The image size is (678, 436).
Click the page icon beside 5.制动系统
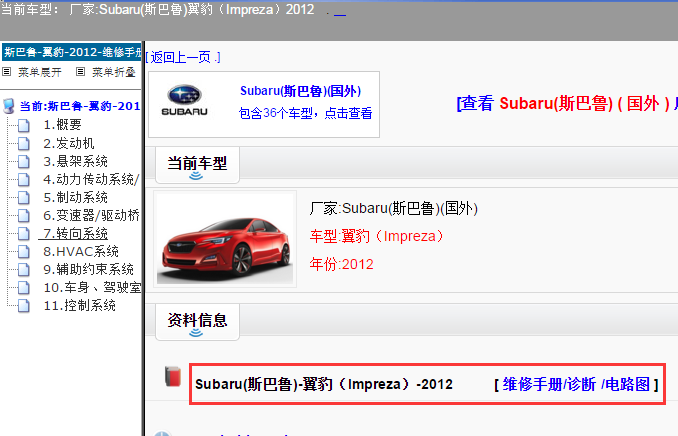pos(24,198)
